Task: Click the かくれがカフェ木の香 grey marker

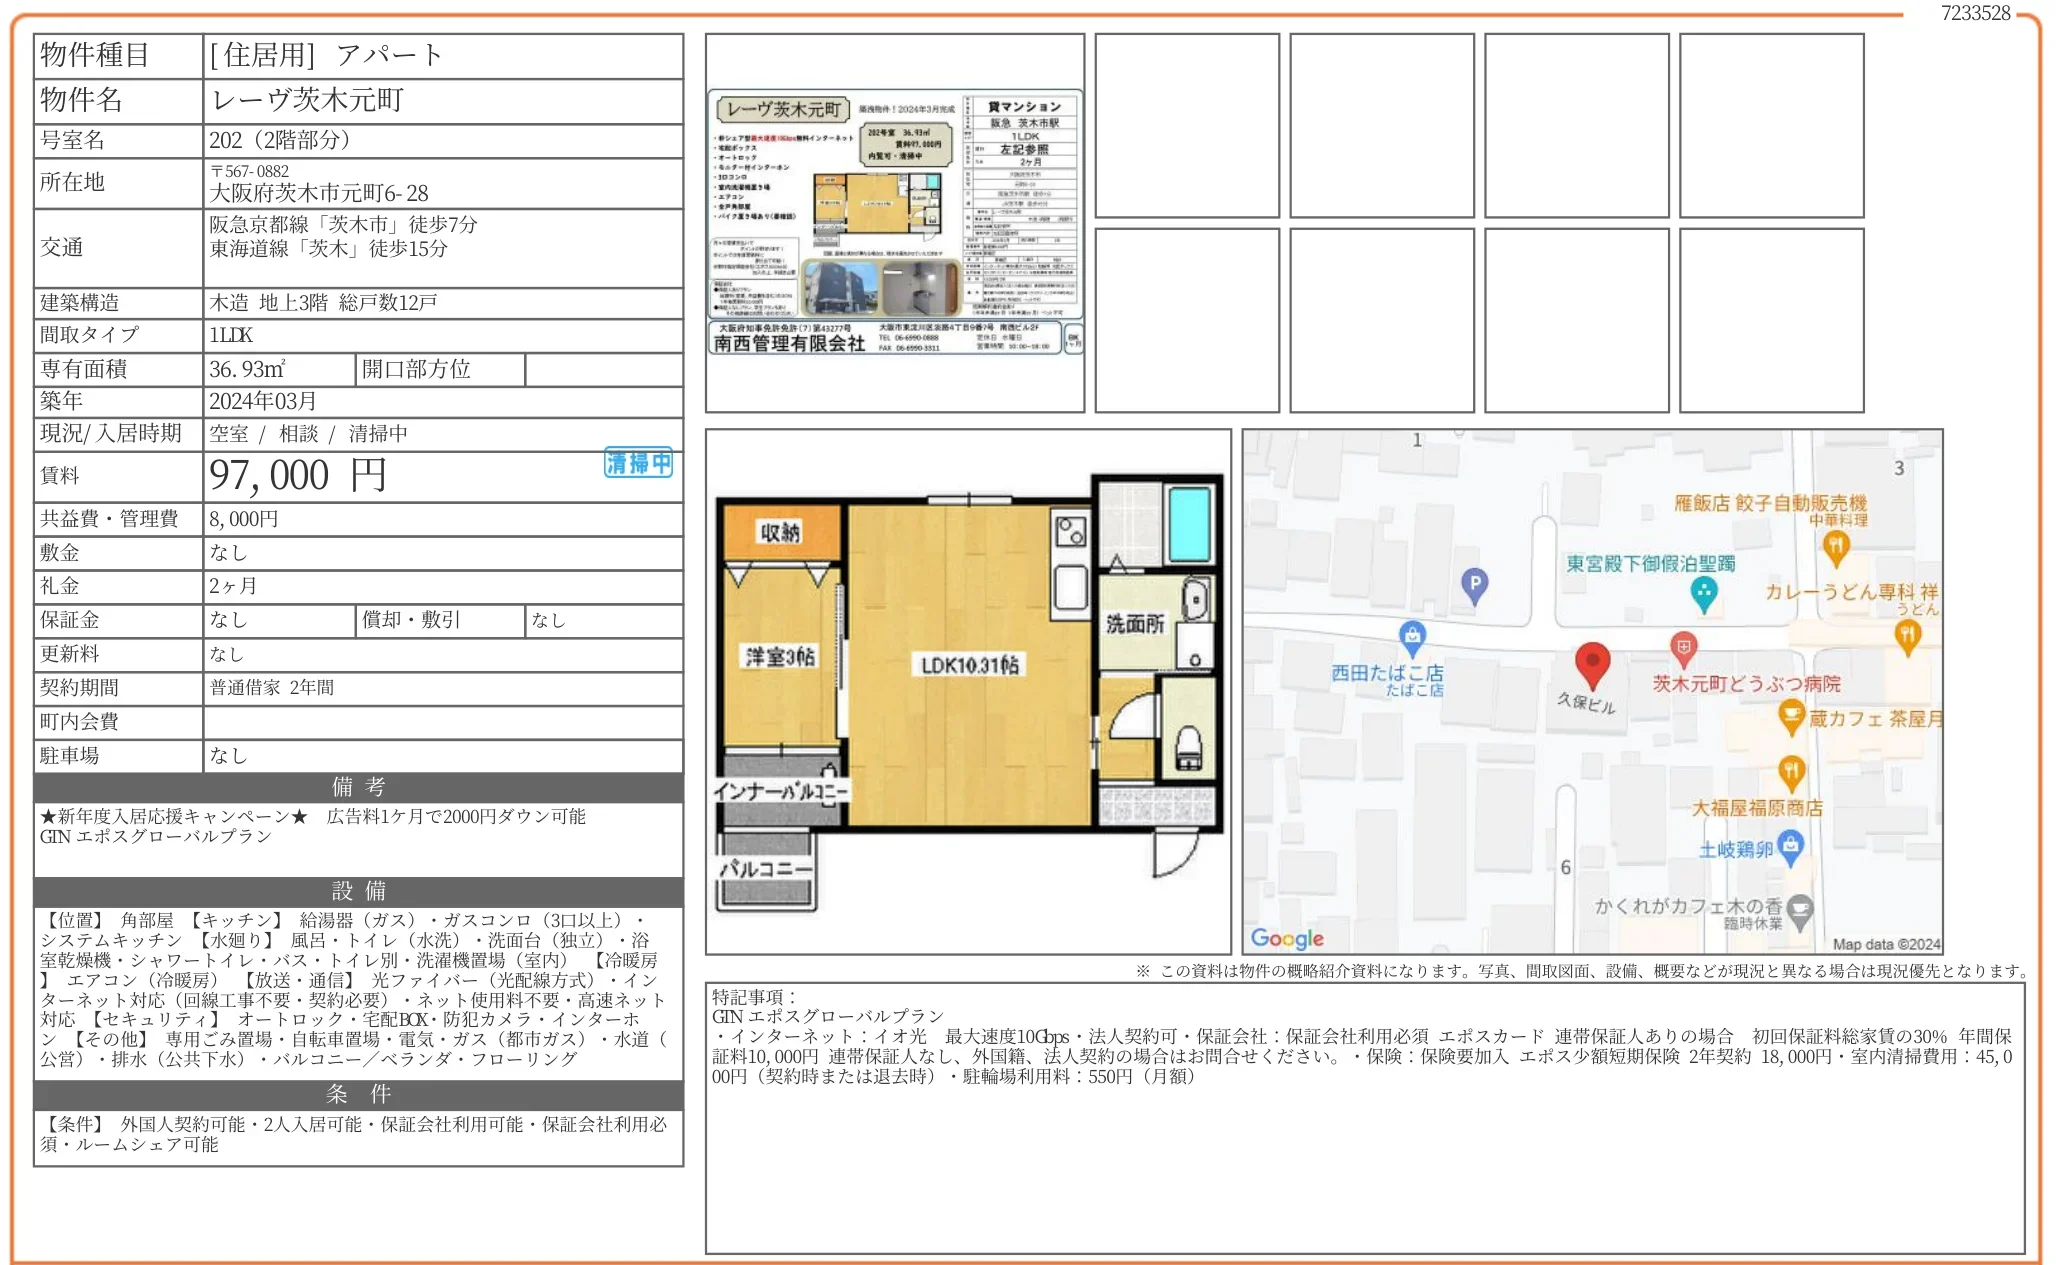Action: pos(1799,910)
